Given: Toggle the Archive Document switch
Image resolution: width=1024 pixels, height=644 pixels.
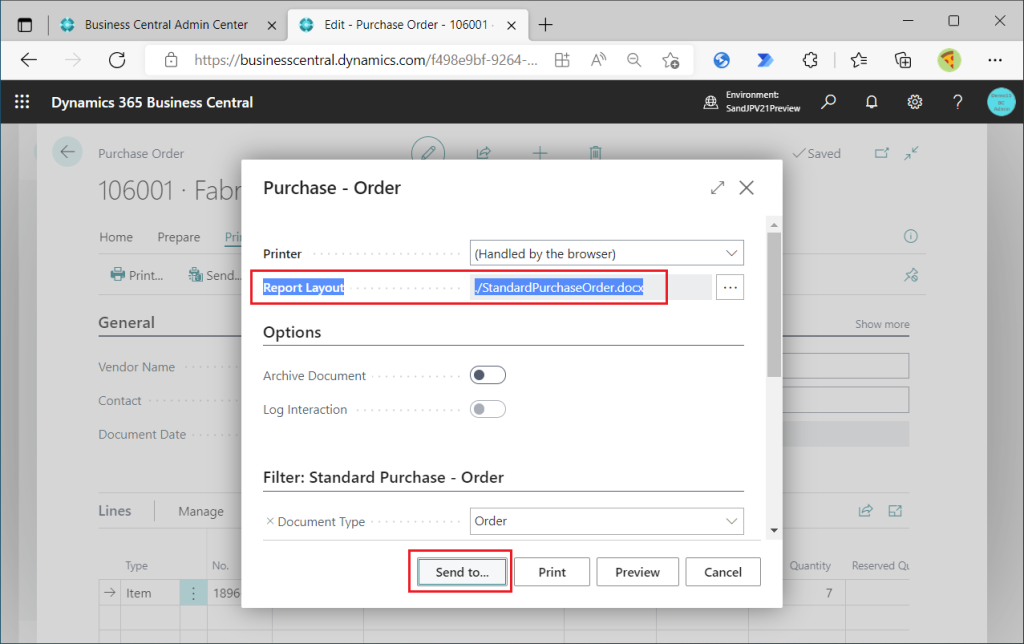Looking at the screenshot, I should pos(488,376).
